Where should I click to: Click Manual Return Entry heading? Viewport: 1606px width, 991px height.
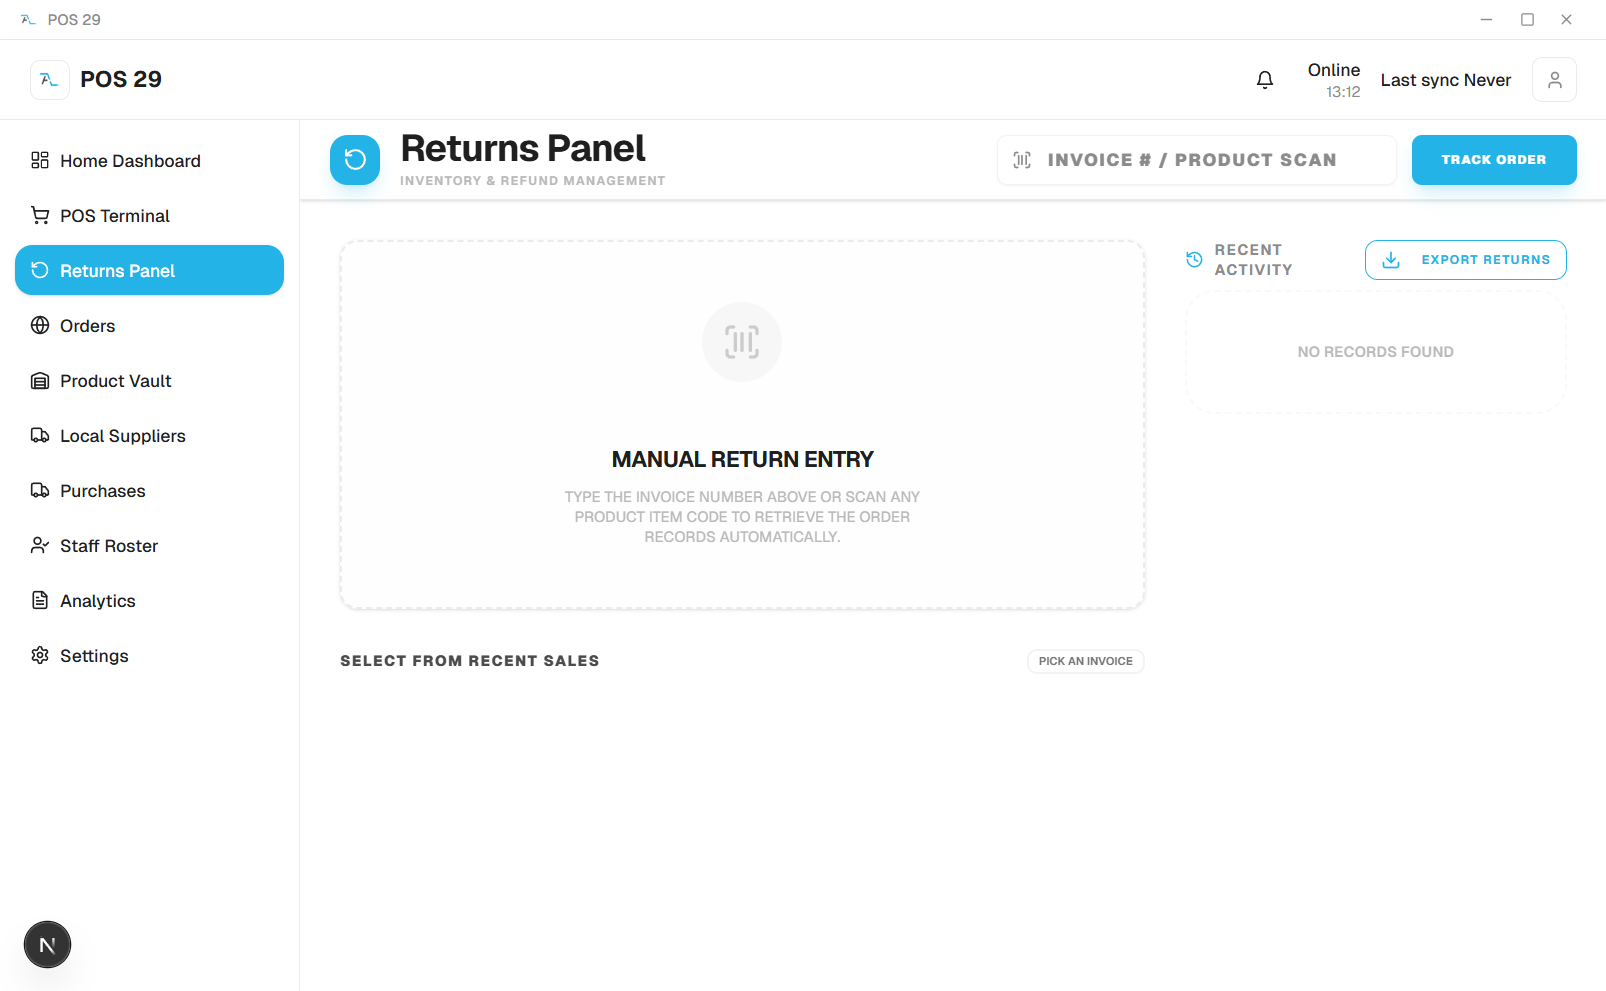pyautogui.click(x=742, y=459)
